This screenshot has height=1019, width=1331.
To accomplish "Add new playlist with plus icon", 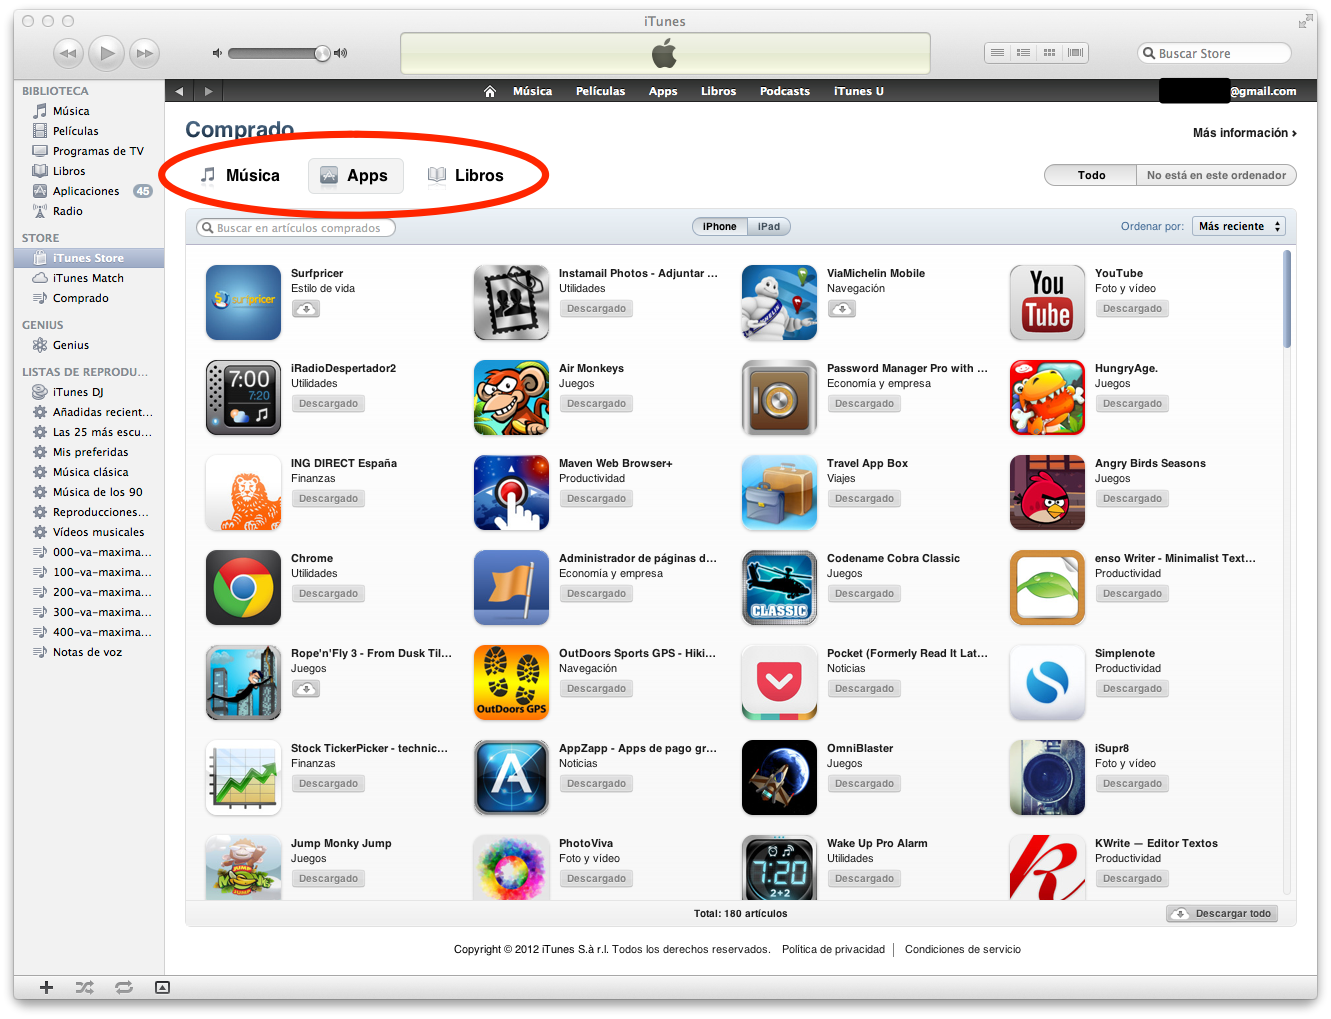I will [x=46, y=987].
